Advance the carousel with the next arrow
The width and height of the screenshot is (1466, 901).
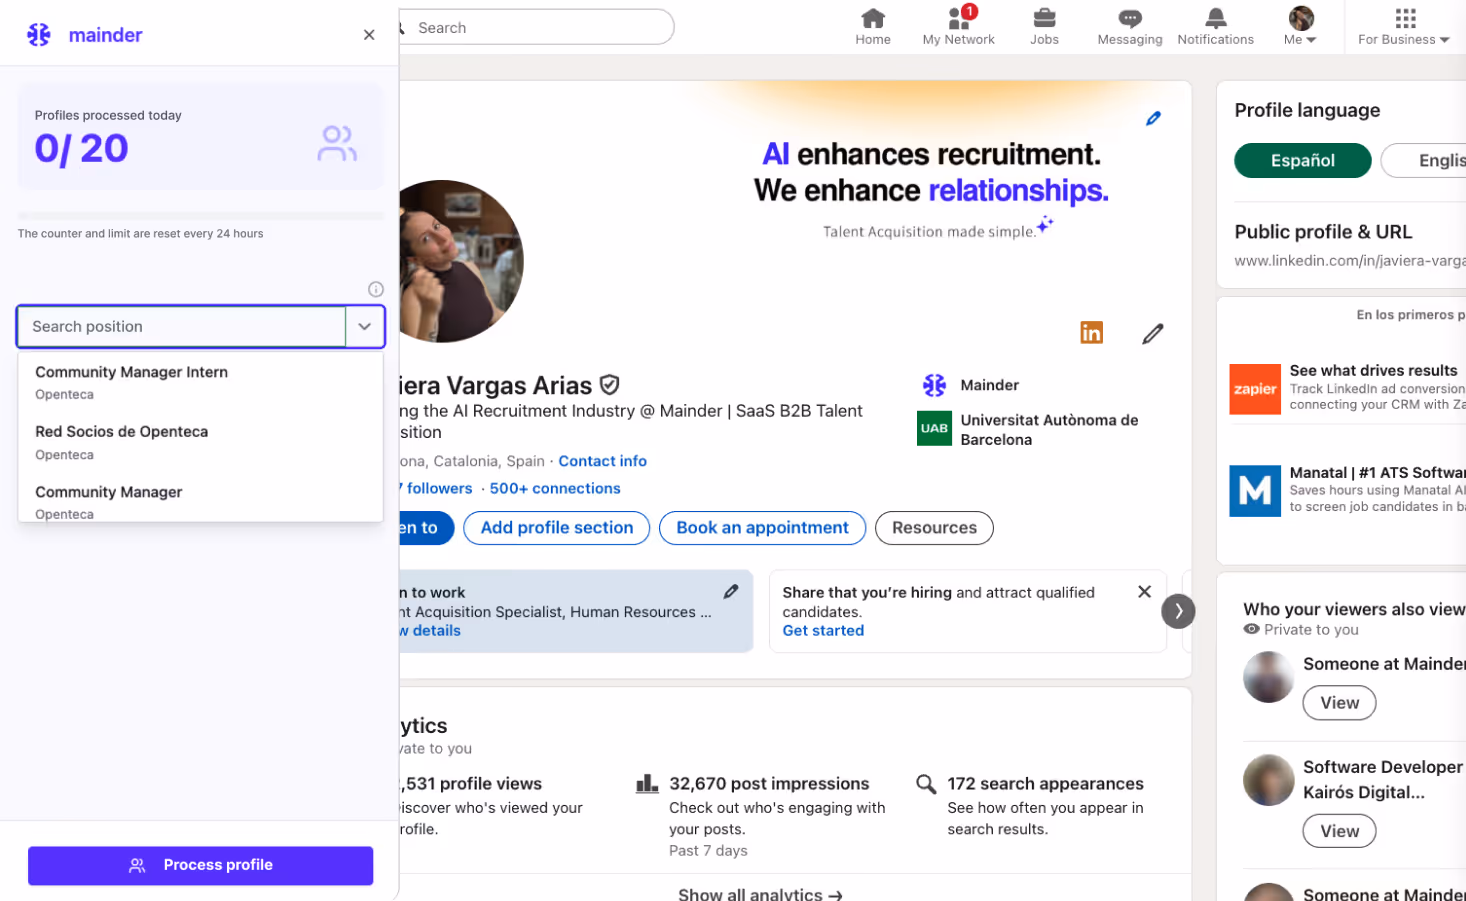[x=1178, y=611]
